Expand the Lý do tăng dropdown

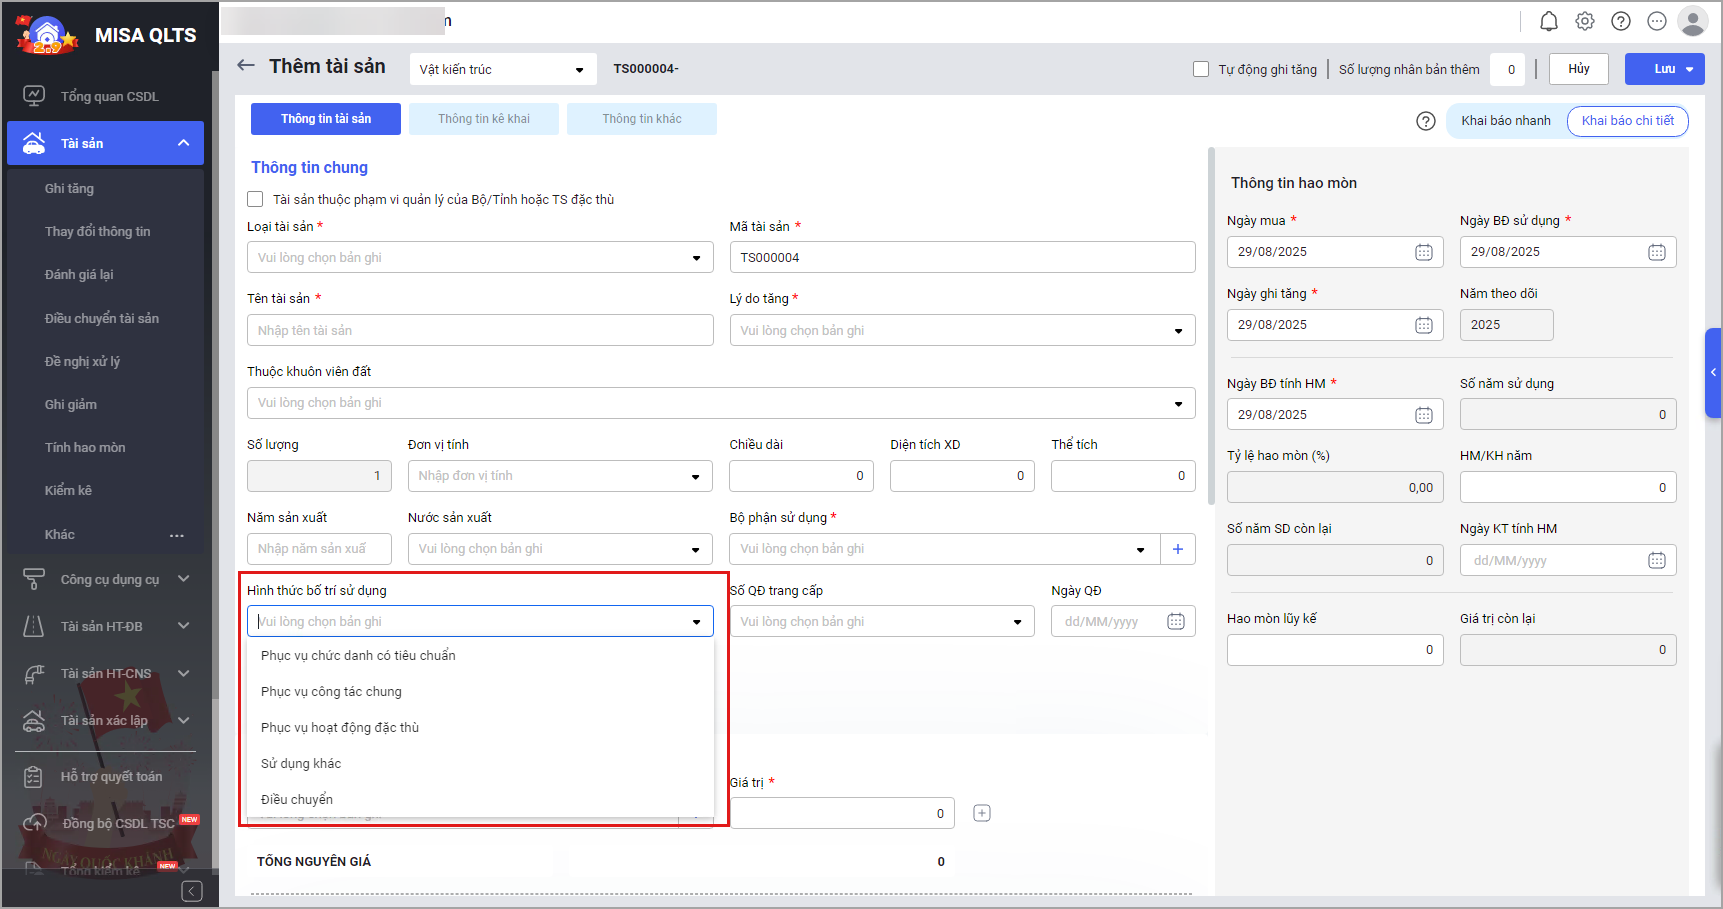tap(962, 331)
